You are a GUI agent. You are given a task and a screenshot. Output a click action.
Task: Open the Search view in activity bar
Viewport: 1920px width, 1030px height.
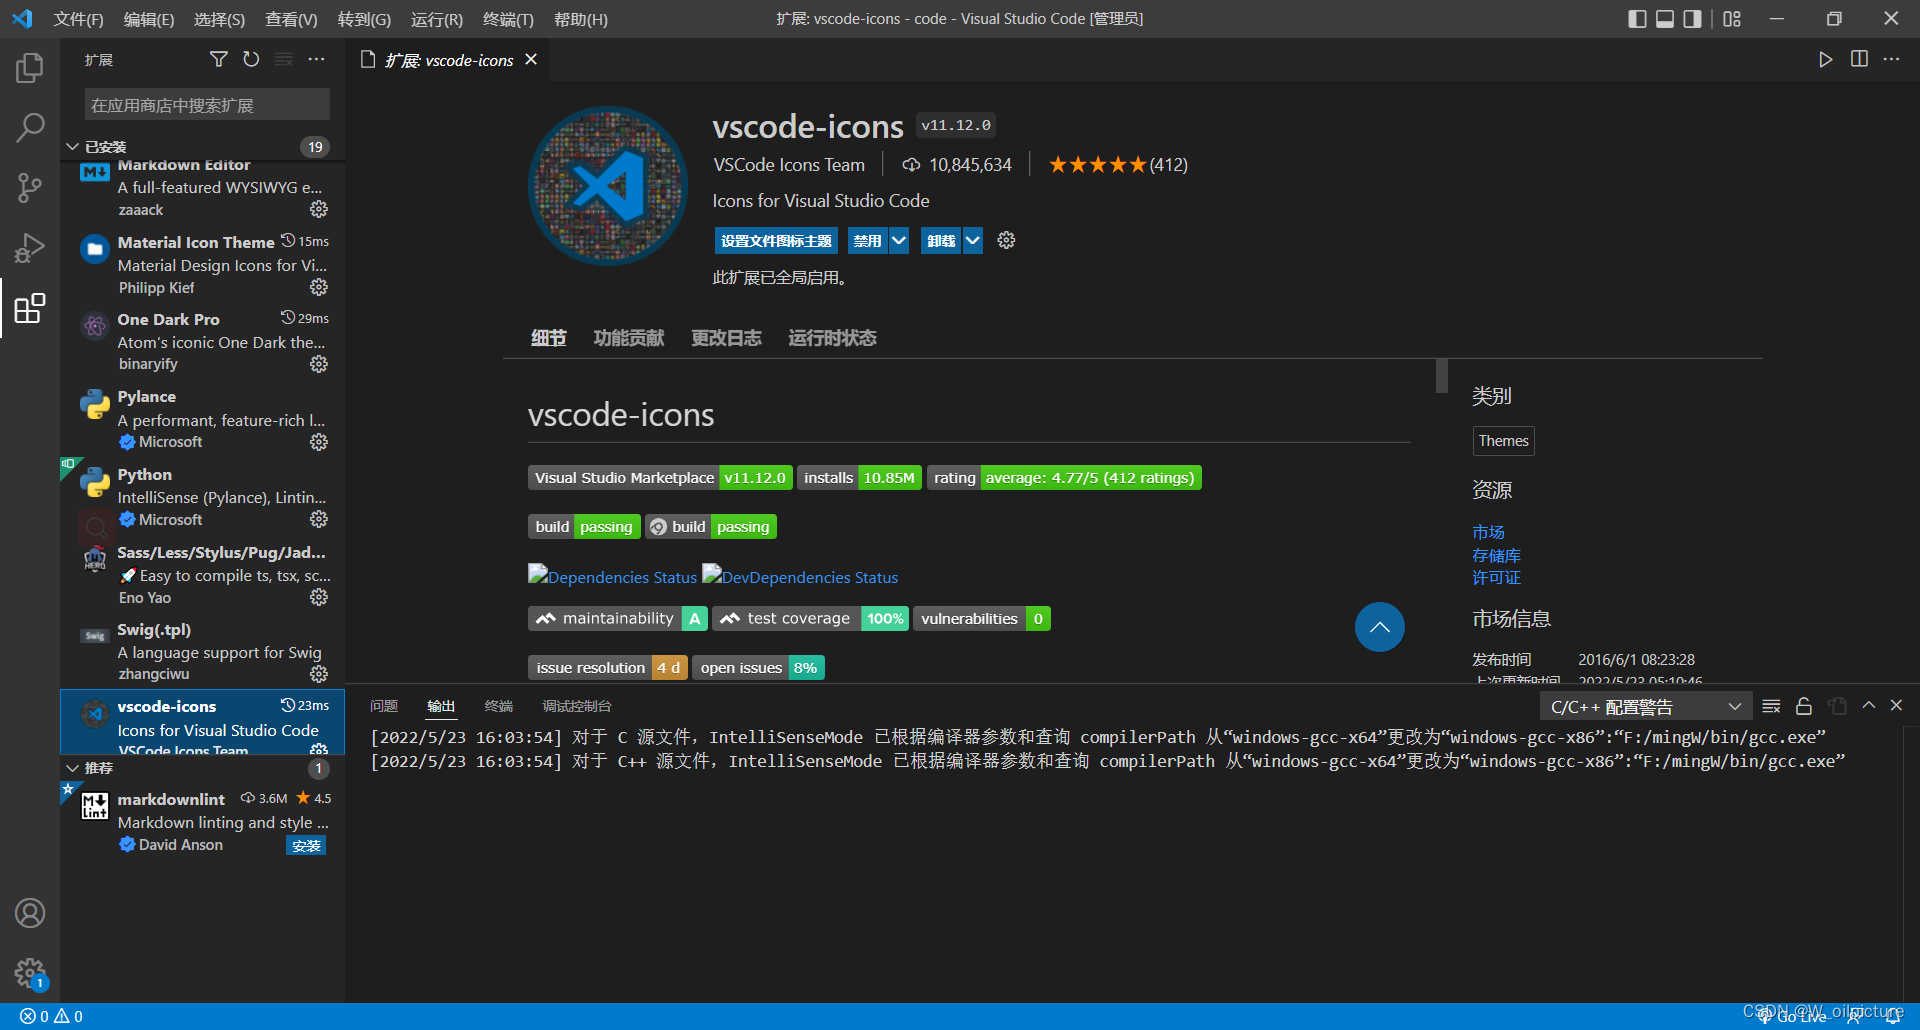[x=30, y=127]
